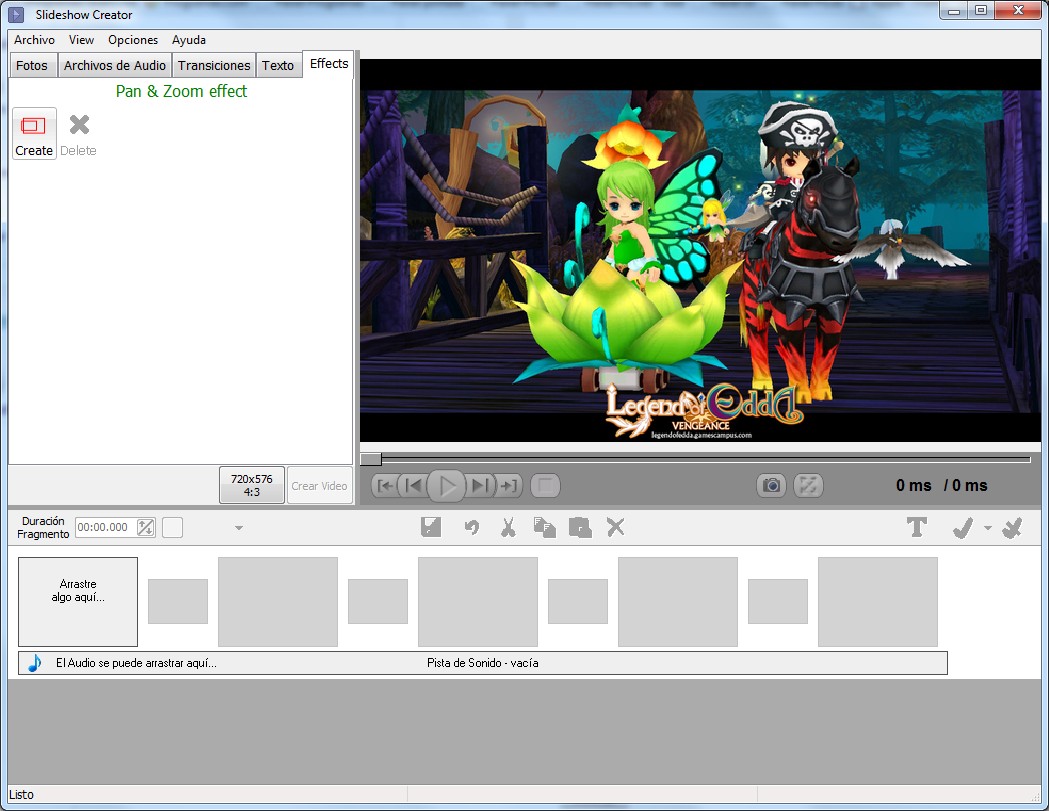Click the Create pan & zoom effect button
The height and width of the screenshot is (811, 1049).
34,134
